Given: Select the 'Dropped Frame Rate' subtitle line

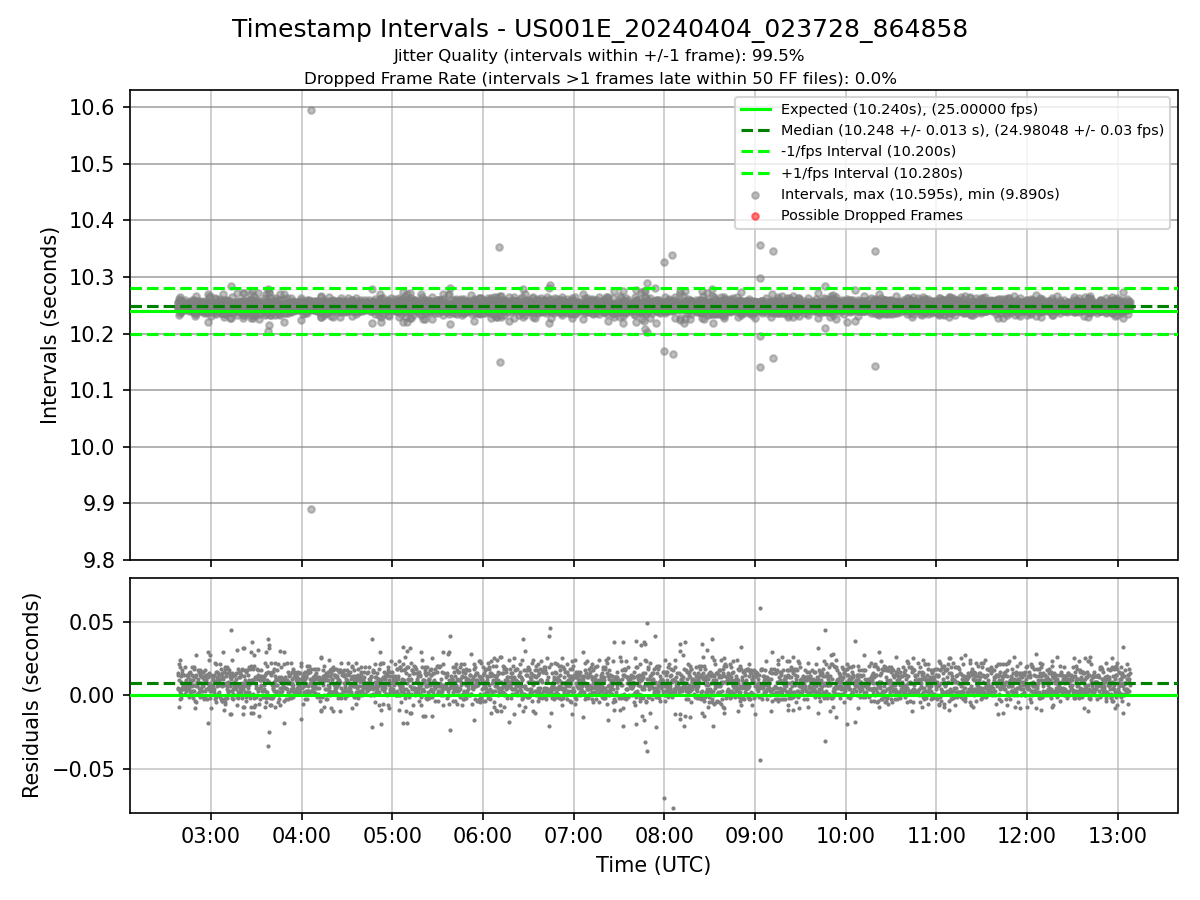Looking at the screenshot, I should coord(600,78).
